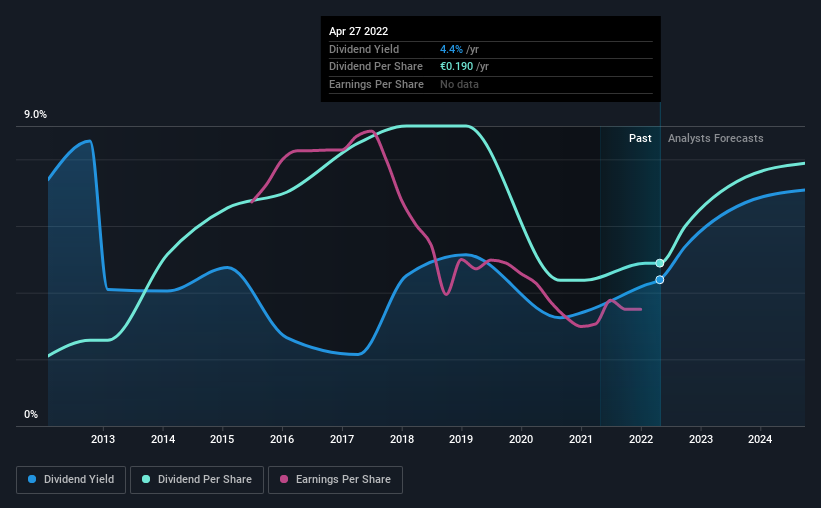Select the teal data point marker on chart
Screen dimensions: 821x508
(x=660, y=263)
